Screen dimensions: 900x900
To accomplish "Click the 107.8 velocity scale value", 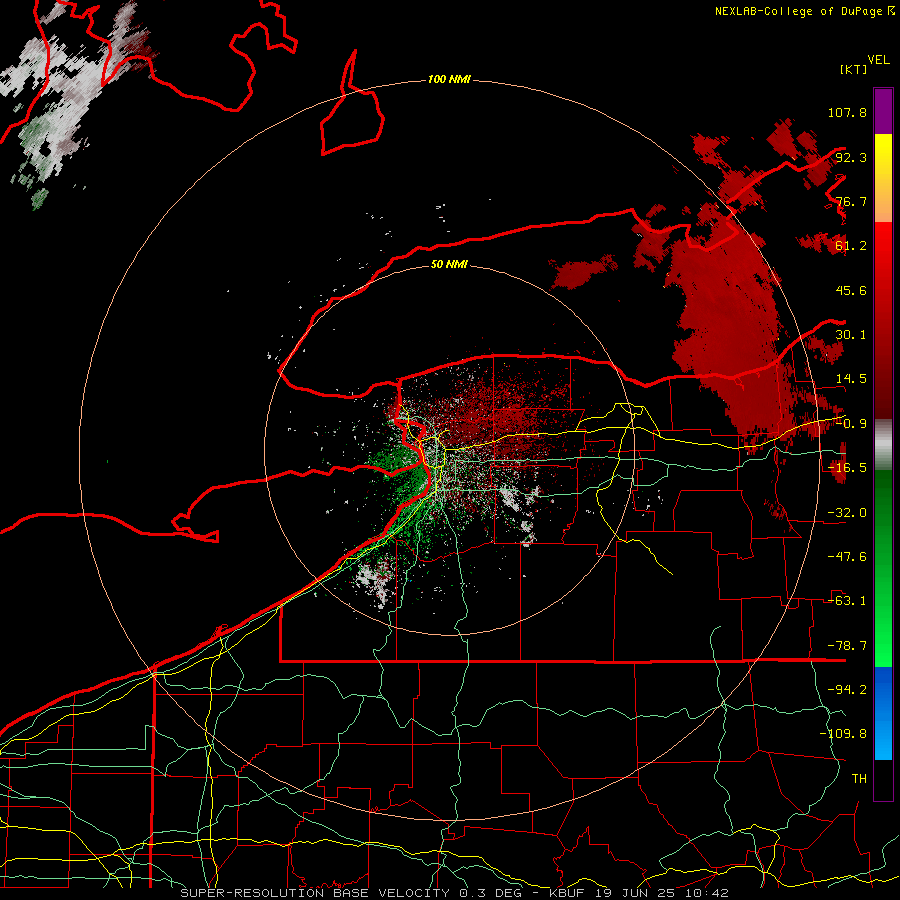I will pyautogui.click(x=847, y=112).
